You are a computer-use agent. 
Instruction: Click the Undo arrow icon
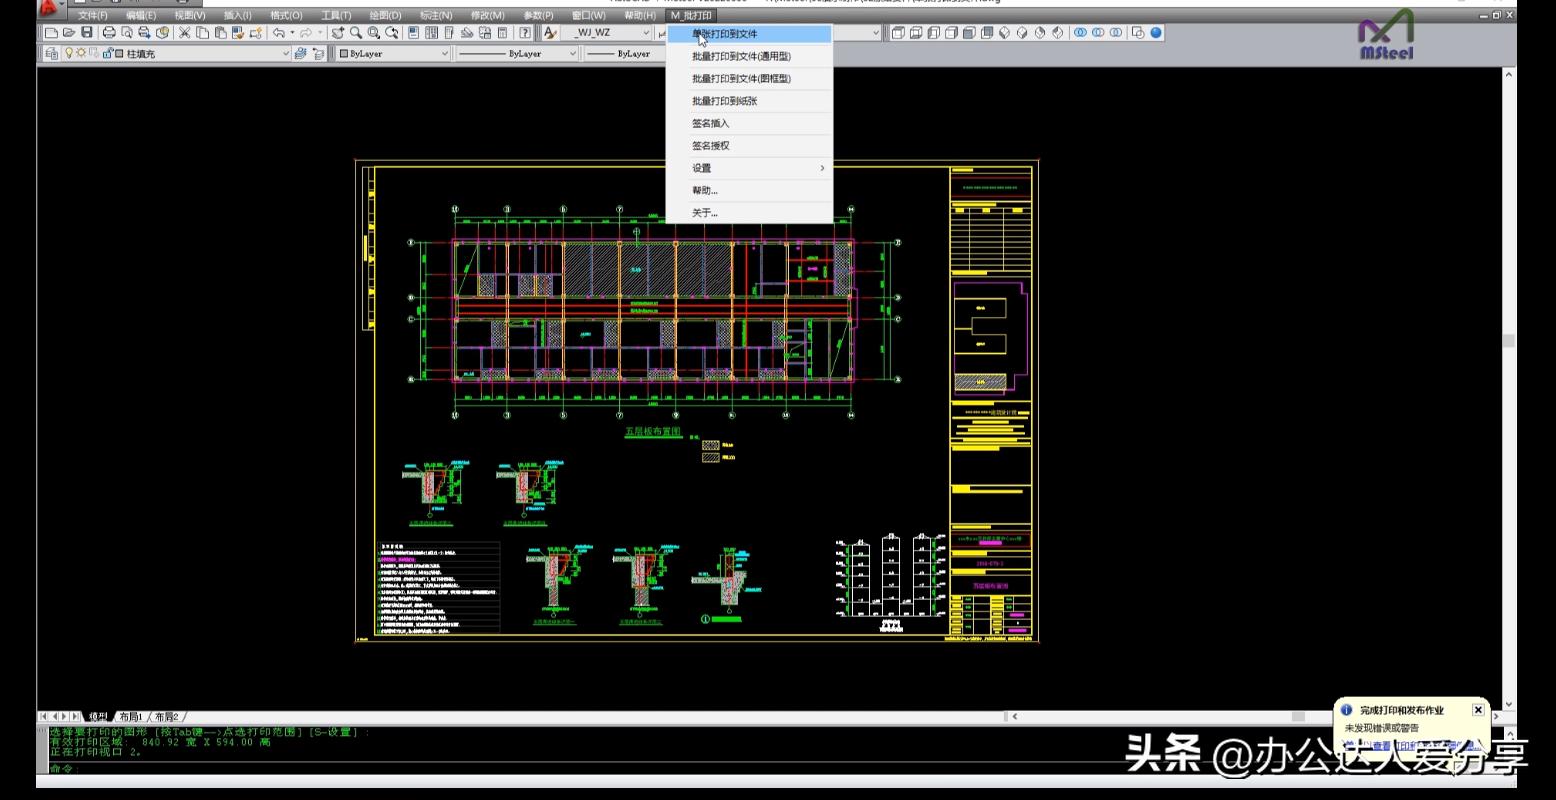(277, 33)
